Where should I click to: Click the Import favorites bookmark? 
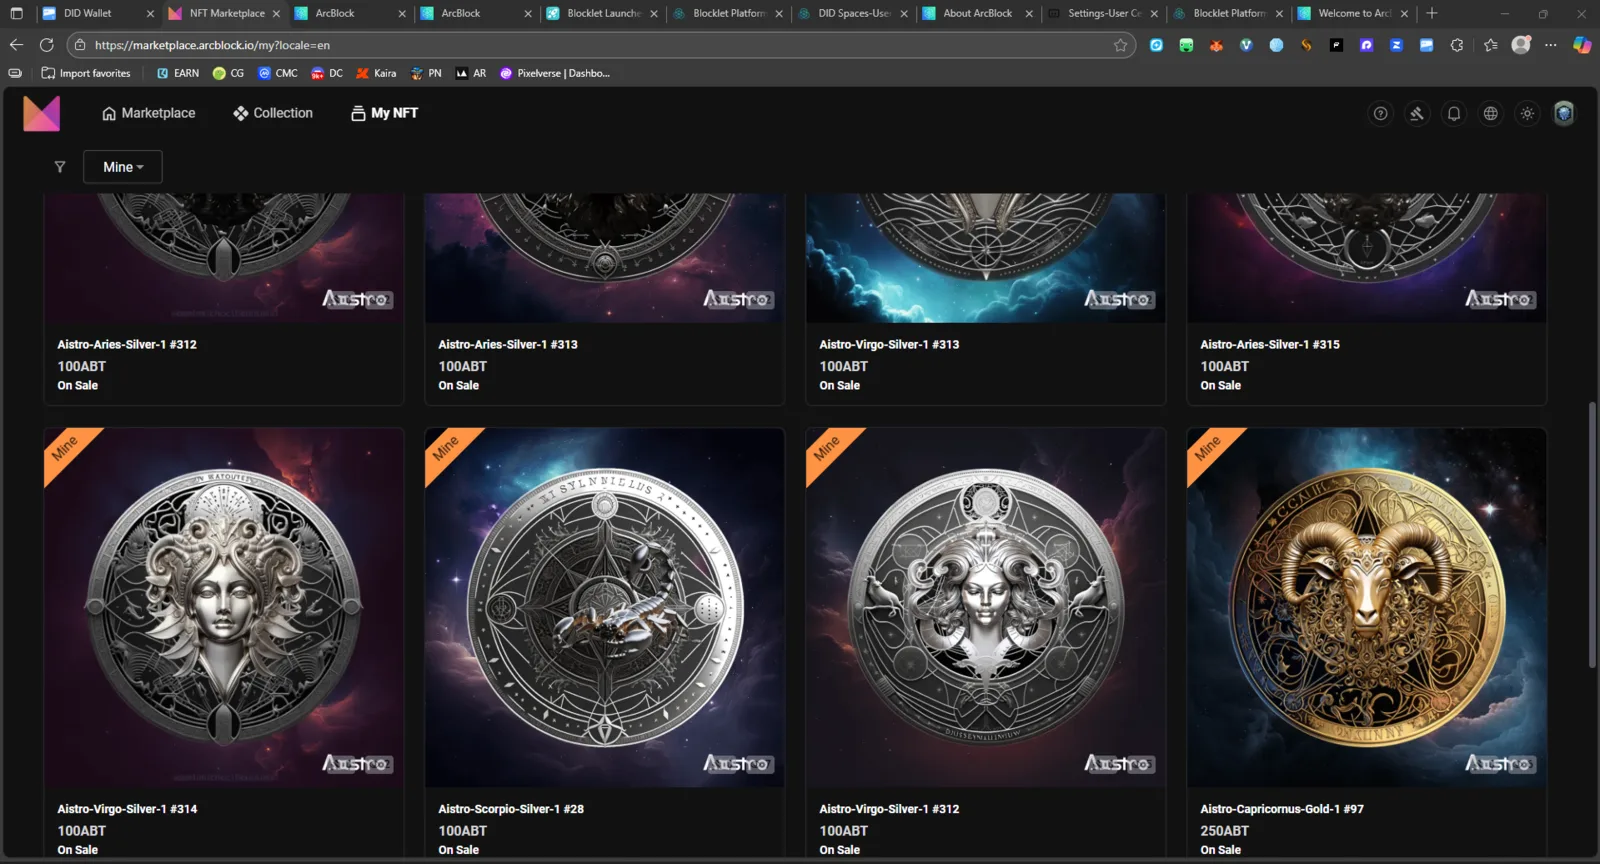[86, 73]
